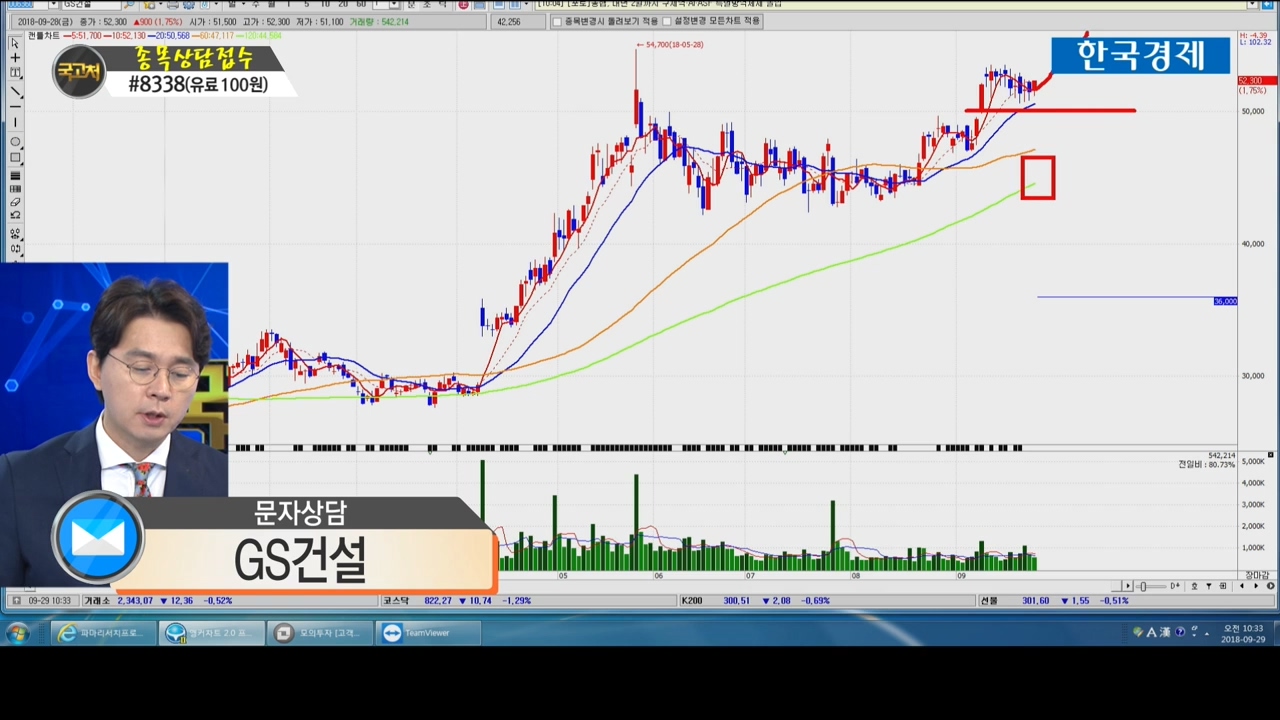Viewport: 1280px width, 720px height.
Task: Check the 설정변경 모든차트 적용 box
Action: tap(667, 21)
